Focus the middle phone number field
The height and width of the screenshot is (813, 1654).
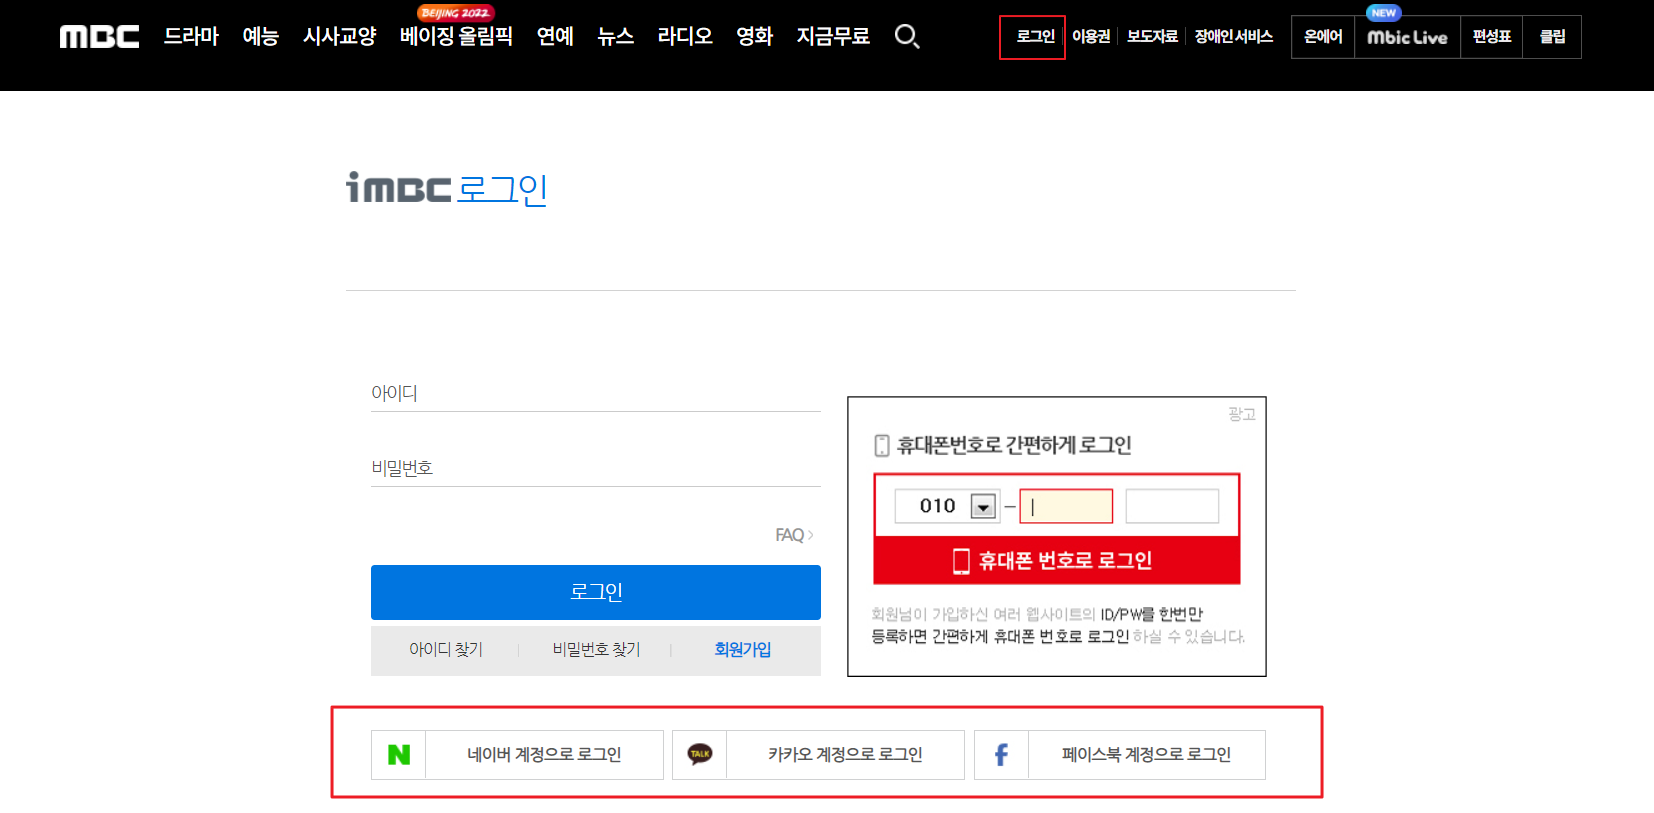(x=1066, y=506)
